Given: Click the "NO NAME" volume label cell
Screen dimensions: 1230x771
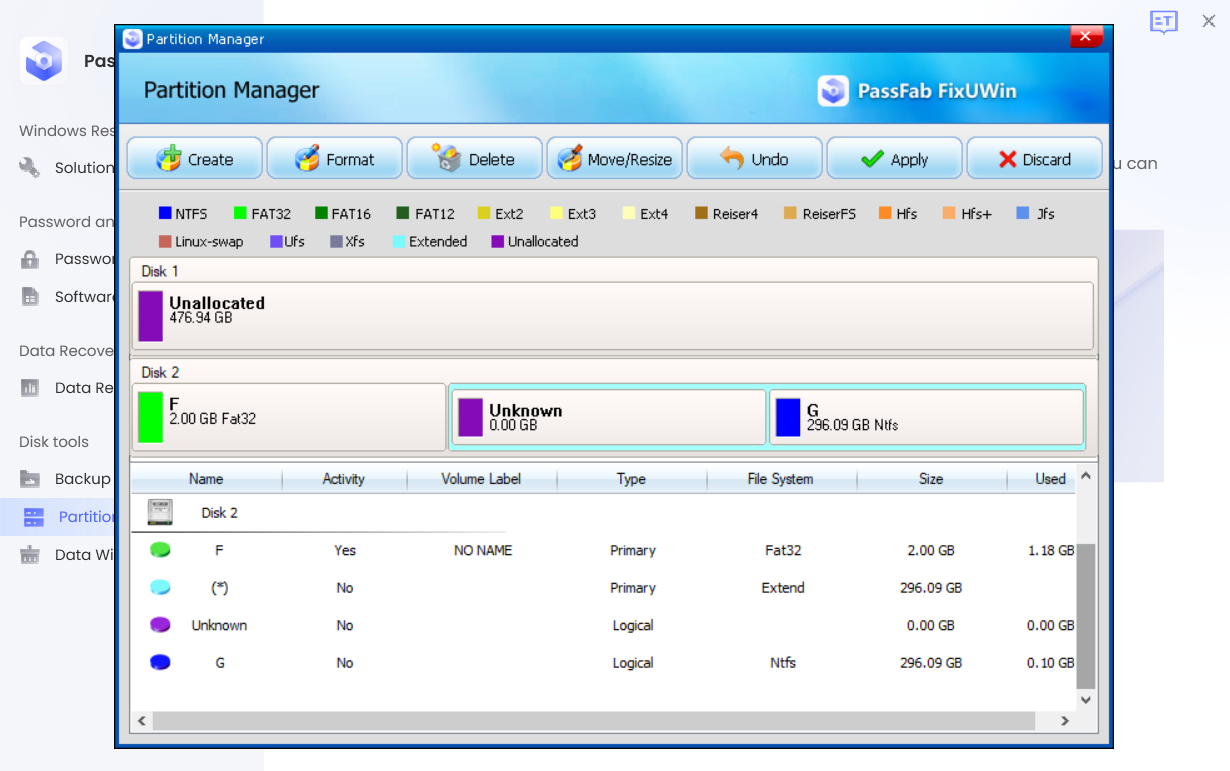Looking at the screenshot, I should [x=483, y=550].
